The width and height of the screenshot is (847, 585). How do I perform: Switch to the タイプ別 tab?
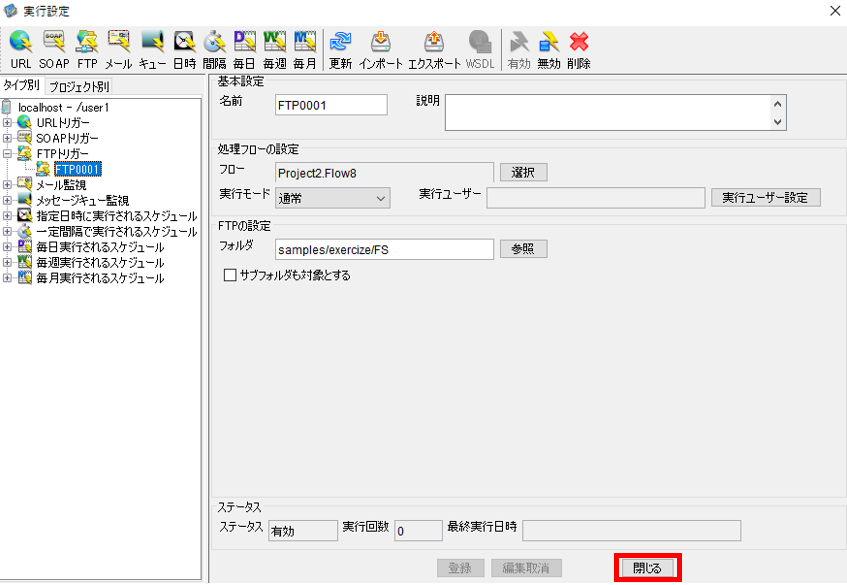[x=22, y=85]
